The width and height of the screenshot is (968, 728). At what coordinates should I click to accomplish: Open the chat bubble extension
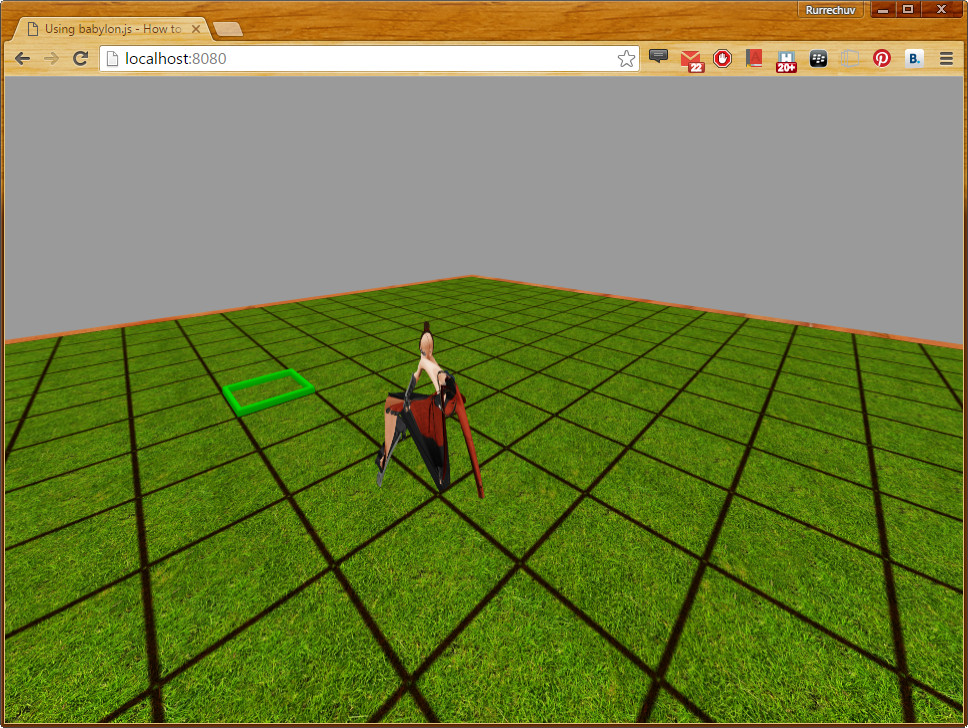click(658, 57)
